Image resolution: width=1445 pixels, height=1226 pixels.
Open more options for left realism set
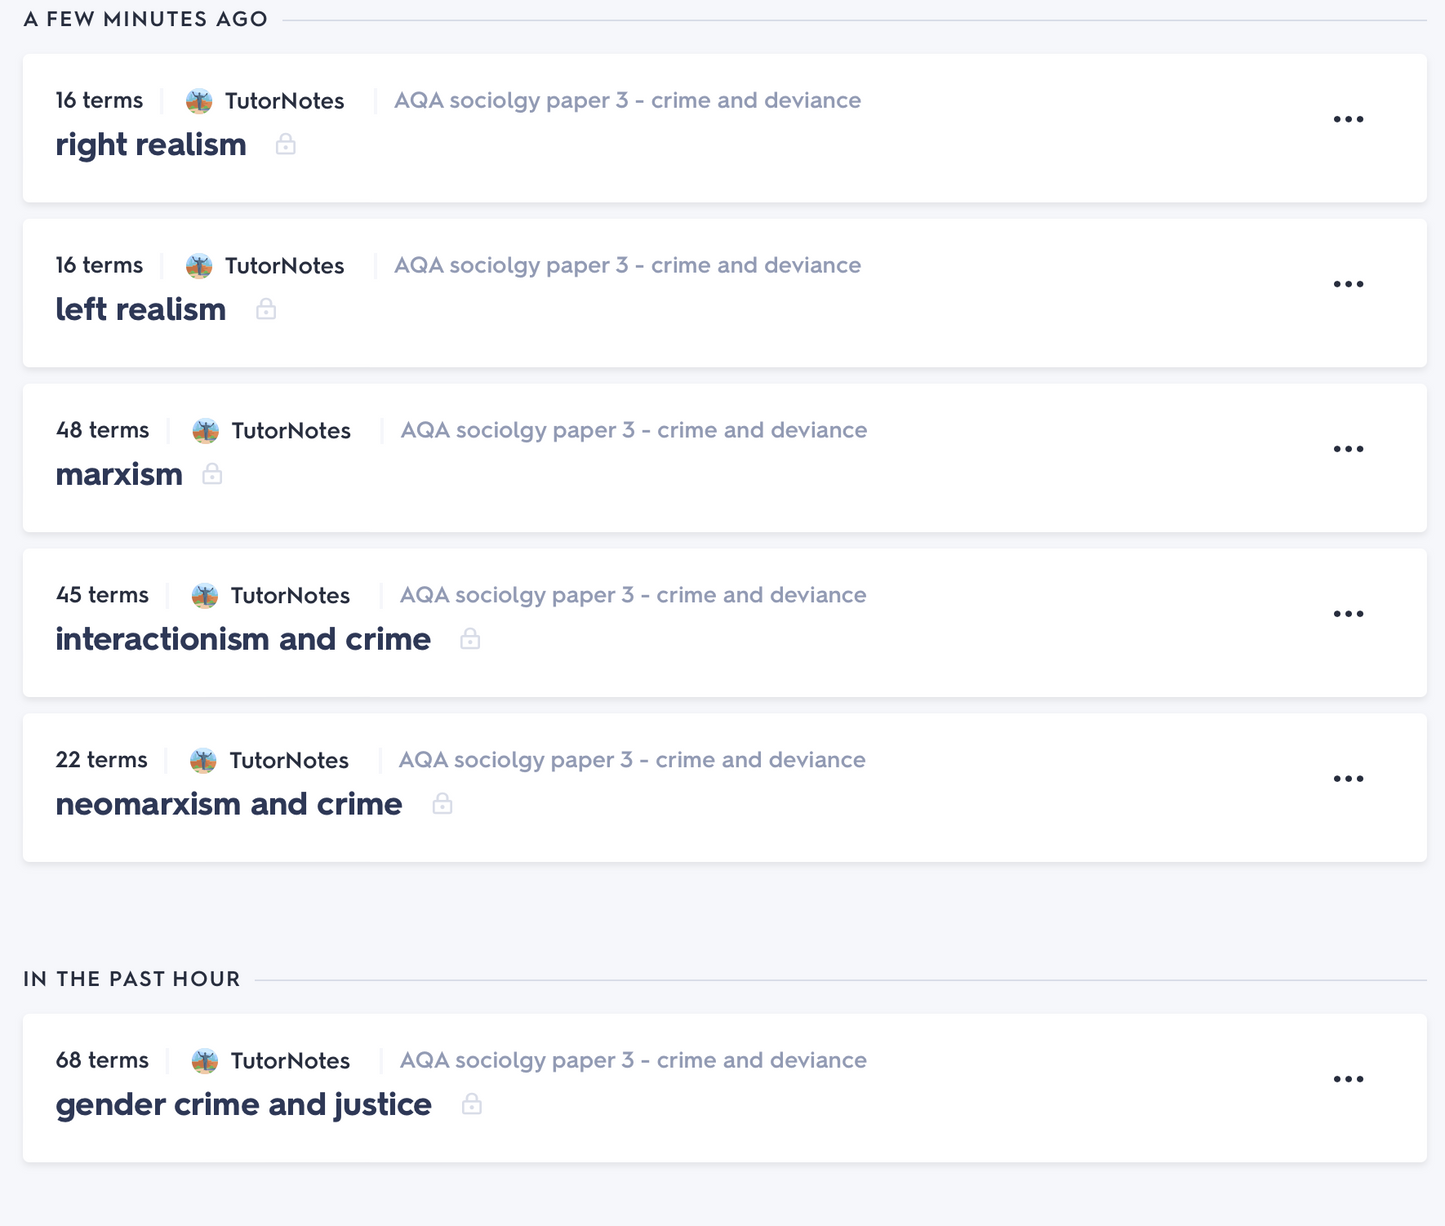tap(1348, 284)
